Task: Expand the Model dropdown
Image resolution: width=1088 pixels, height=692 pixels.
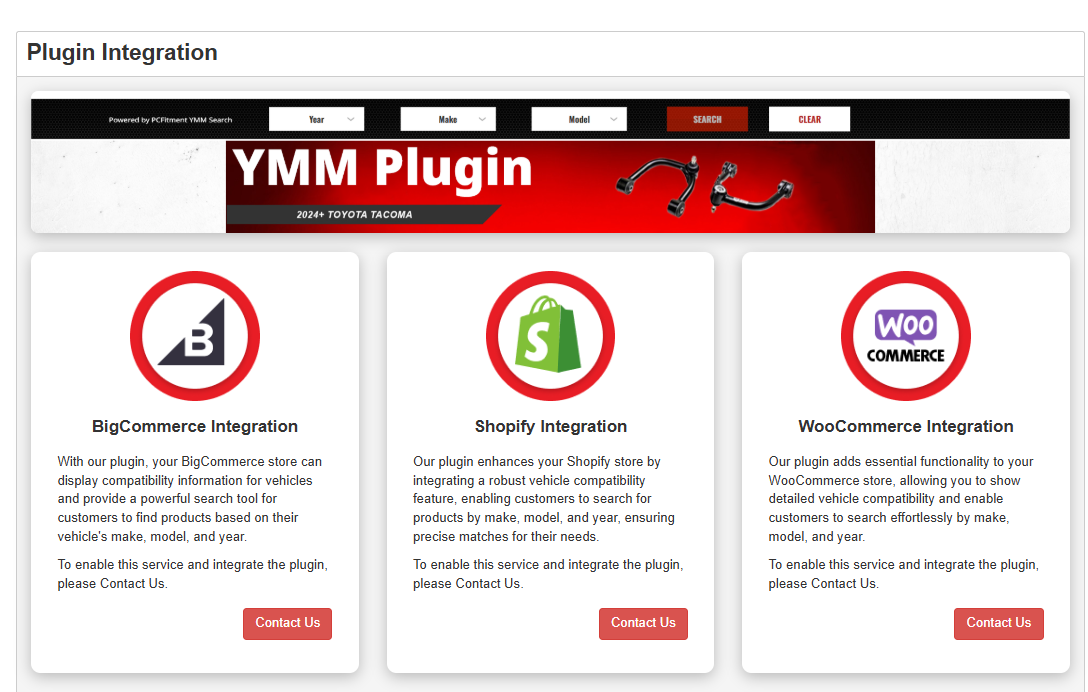Action: pos(578,118)
